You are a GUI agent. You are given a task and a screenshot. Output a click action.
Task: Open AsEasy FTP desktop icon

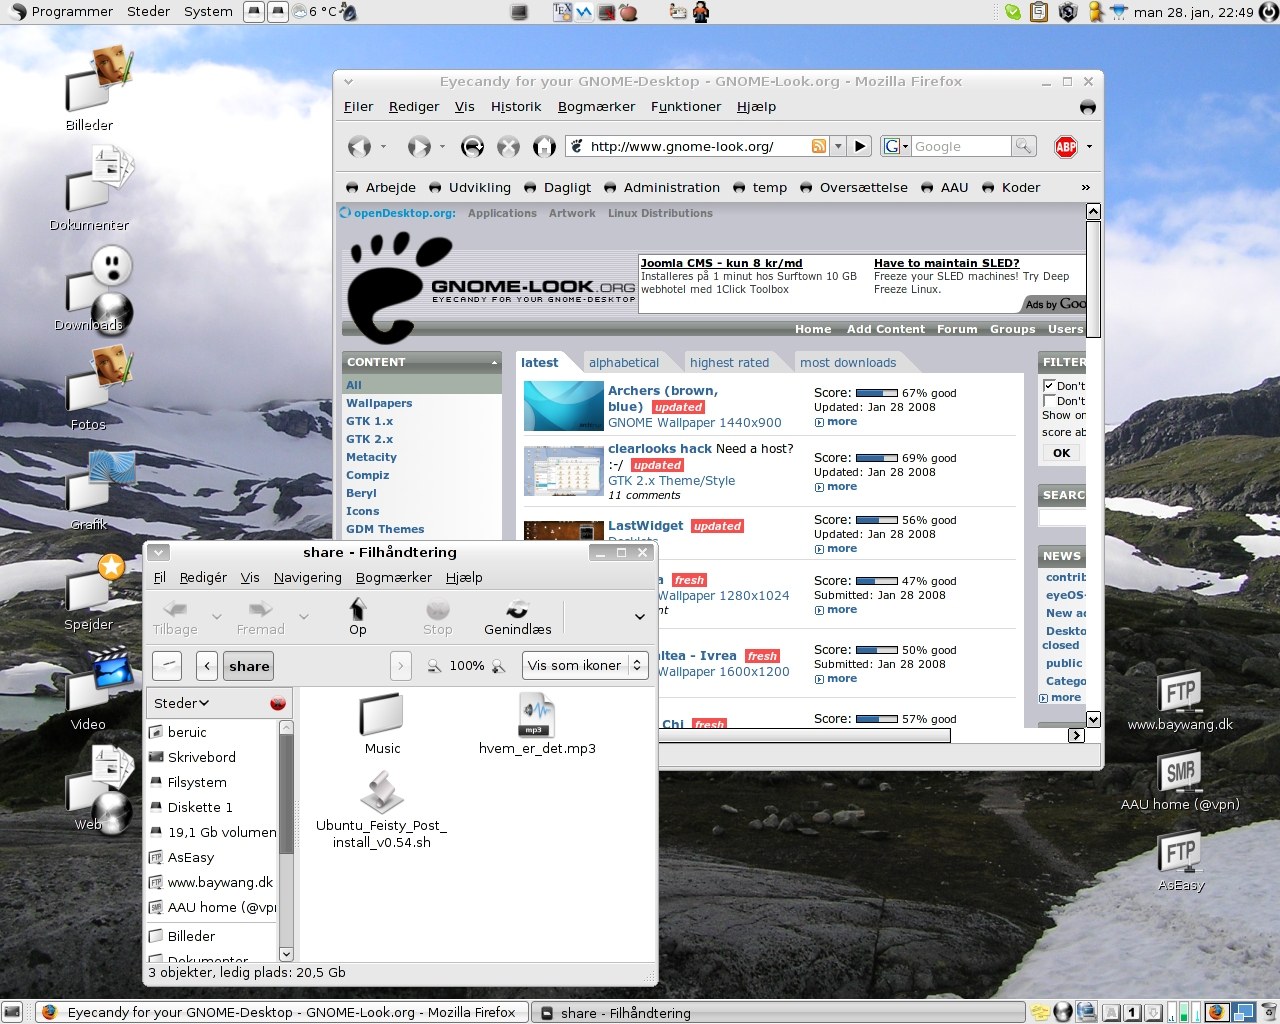(1180, 862)
